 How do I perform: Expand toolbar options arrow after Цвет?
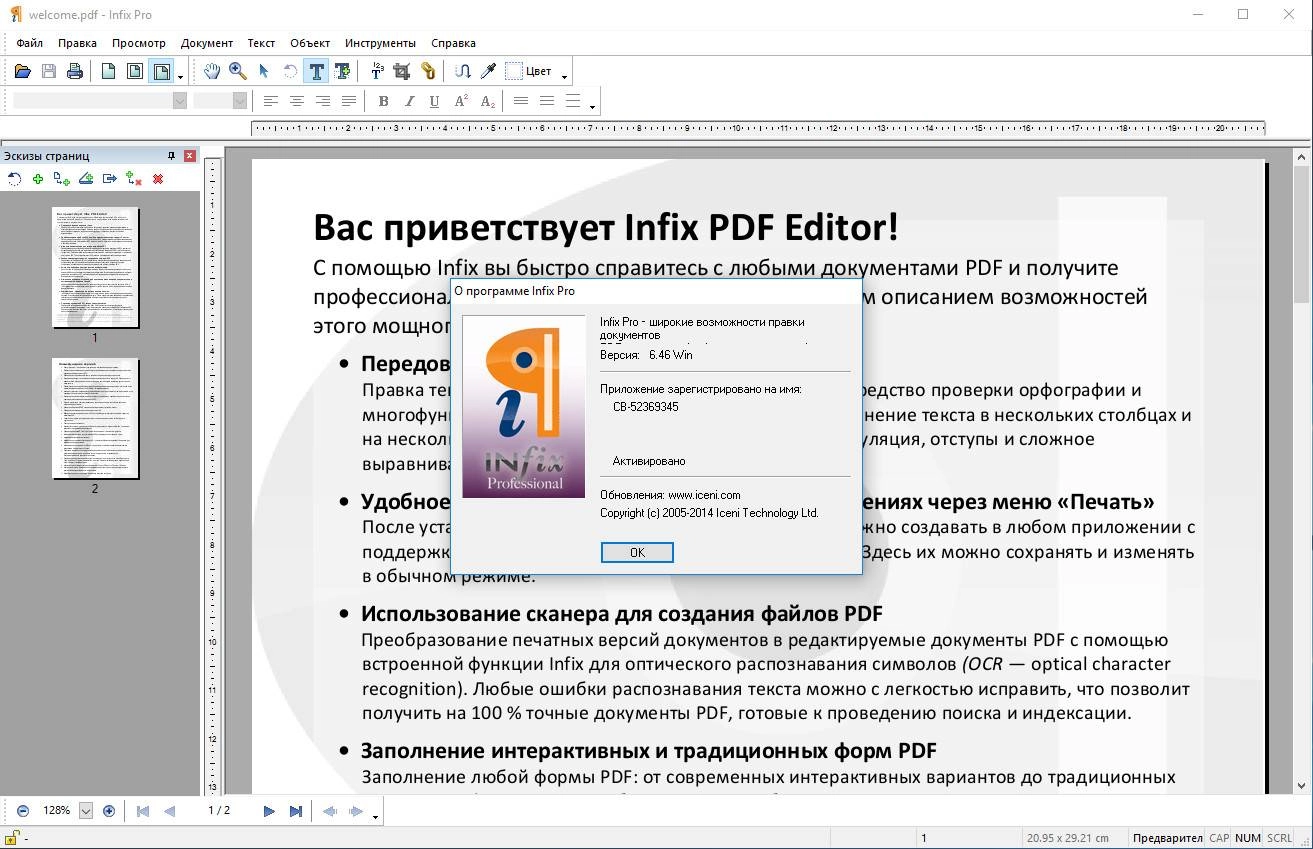[x=565, y=77]
